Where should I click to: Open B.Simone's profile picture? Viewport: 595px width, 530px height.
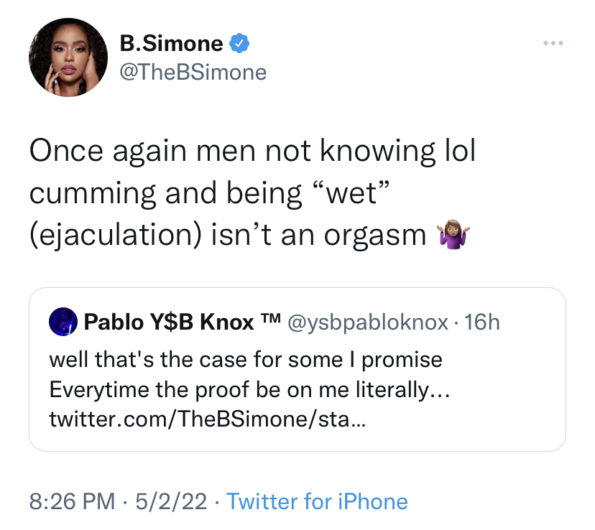(x=68, y=57)
